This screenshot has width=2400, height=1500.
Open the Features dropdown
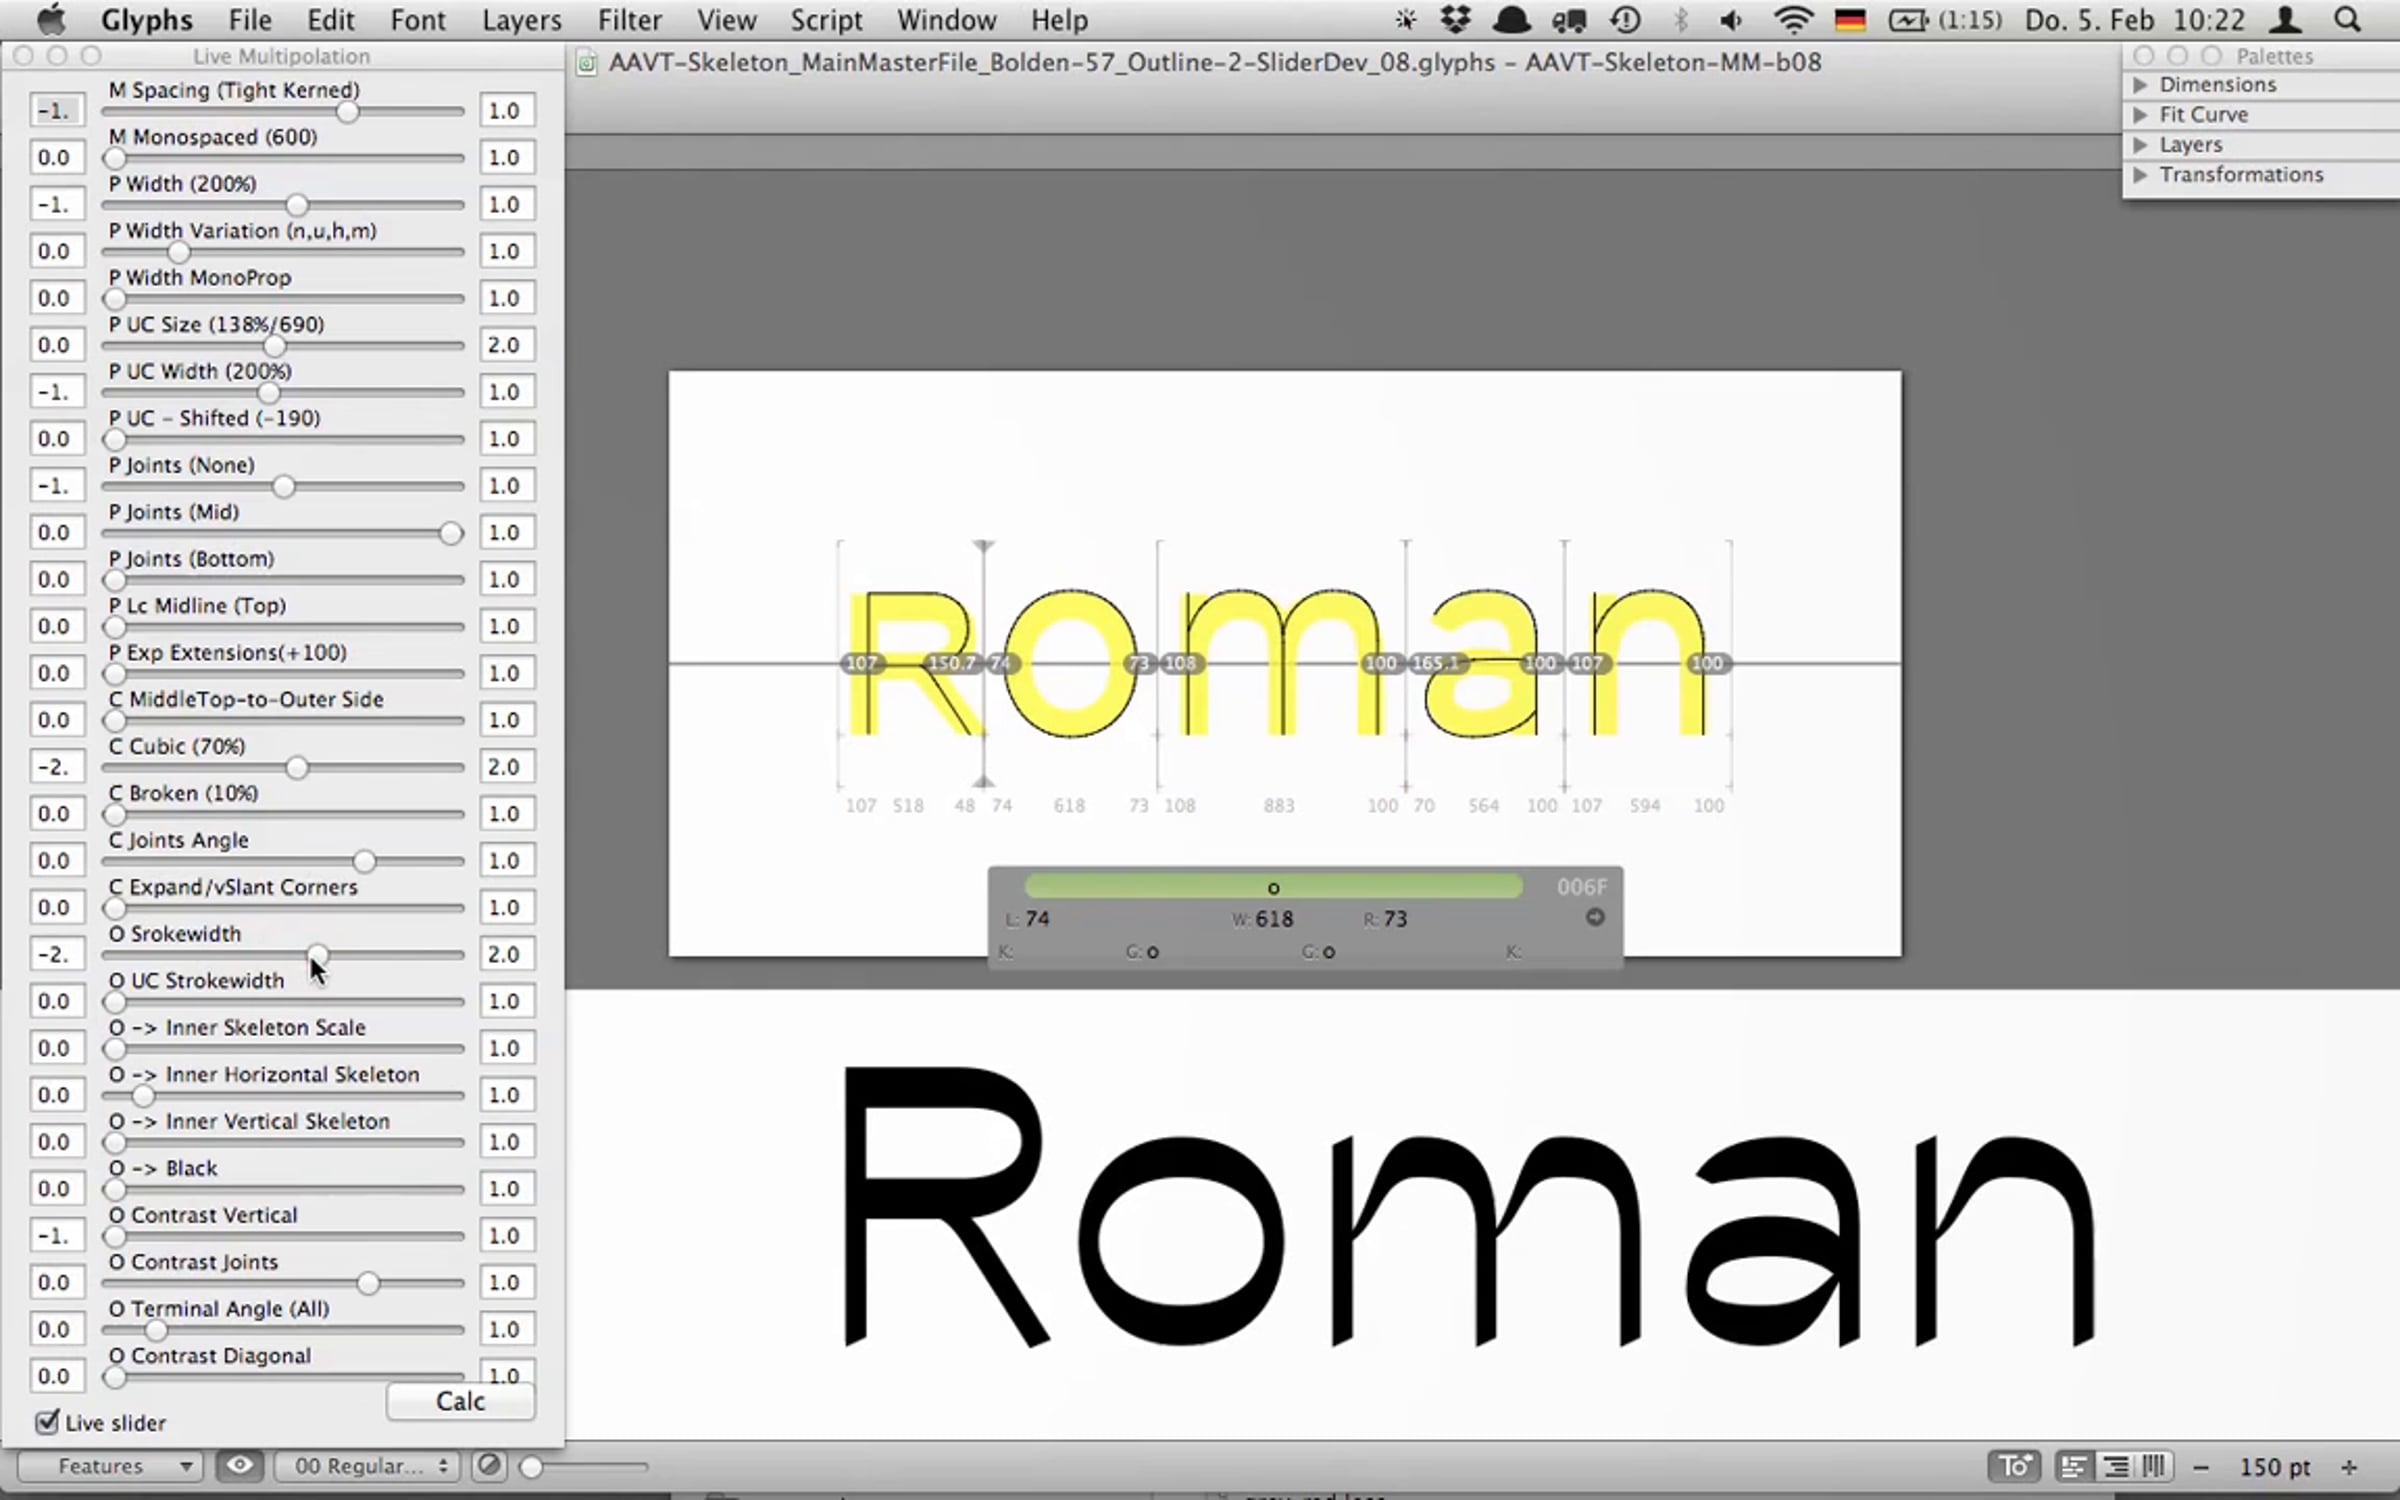point(109,1466)
